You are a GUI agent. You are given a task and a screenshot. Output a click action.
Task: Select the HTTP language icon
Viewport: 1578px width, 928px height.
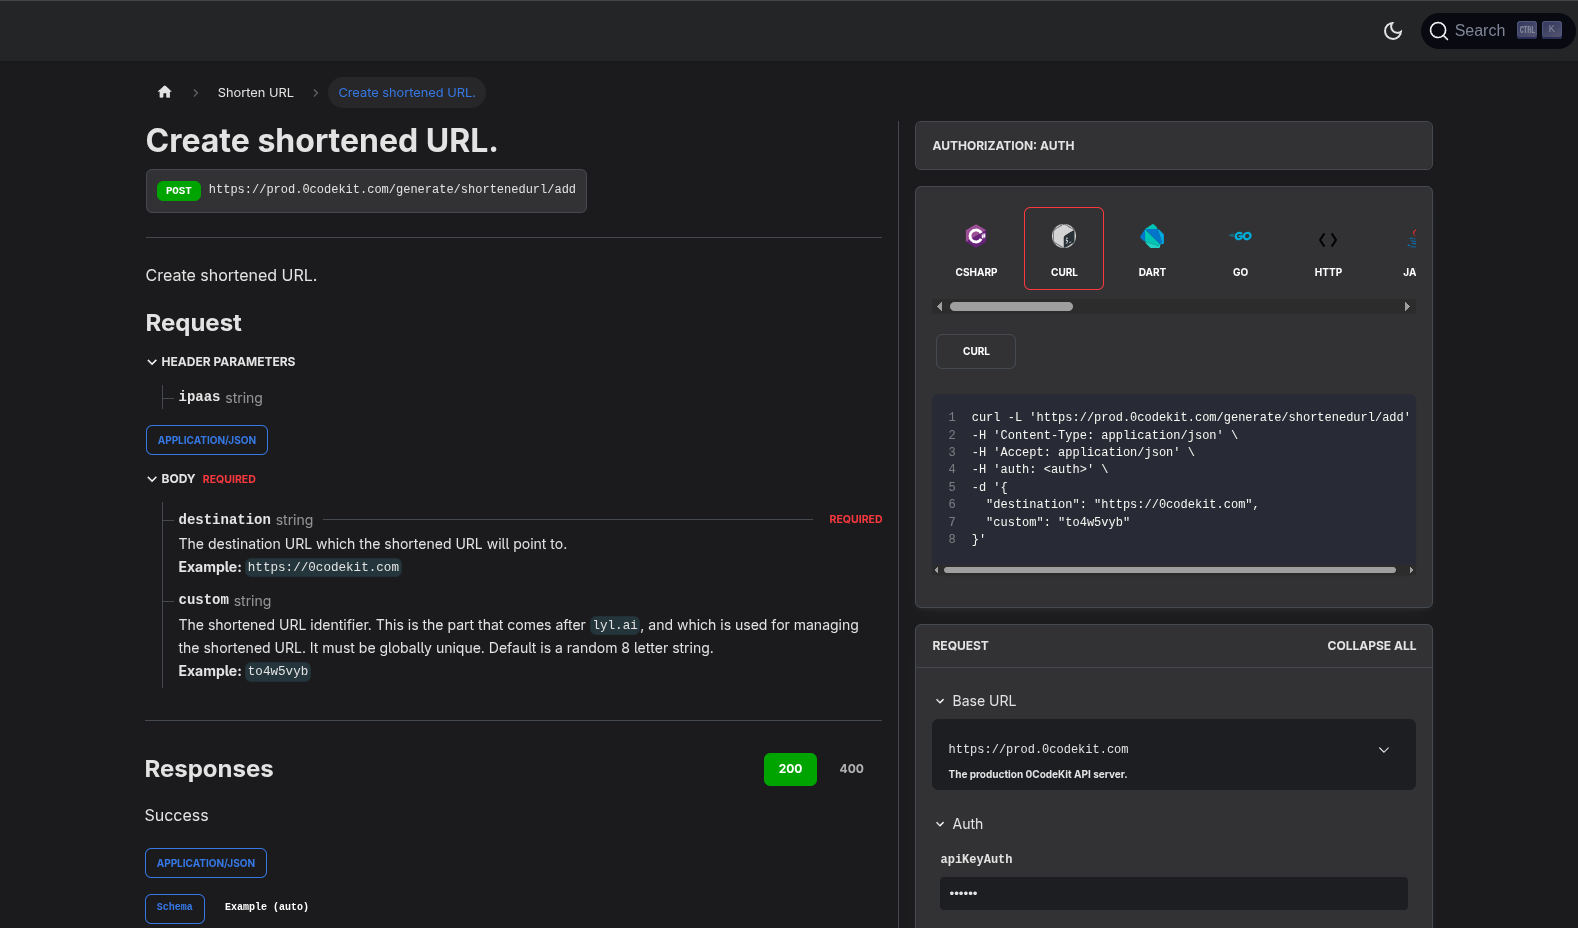1328,248
